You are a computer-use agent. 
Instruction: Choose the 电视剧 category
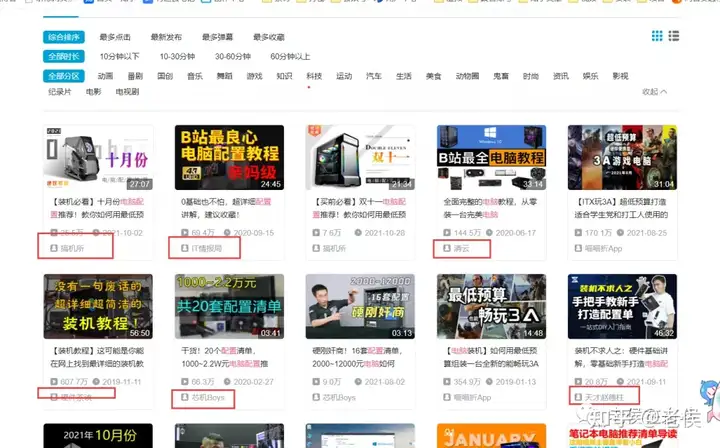[127, 92]
